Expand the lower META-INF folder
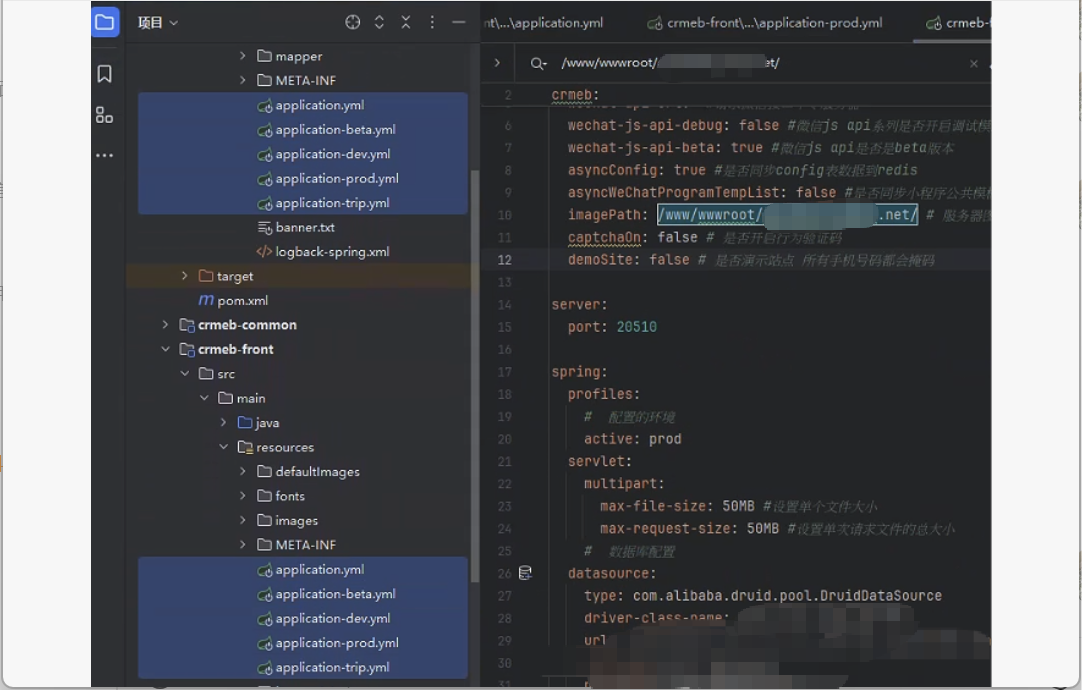Viewport: 1082px width, 690px height. point(243,544)
